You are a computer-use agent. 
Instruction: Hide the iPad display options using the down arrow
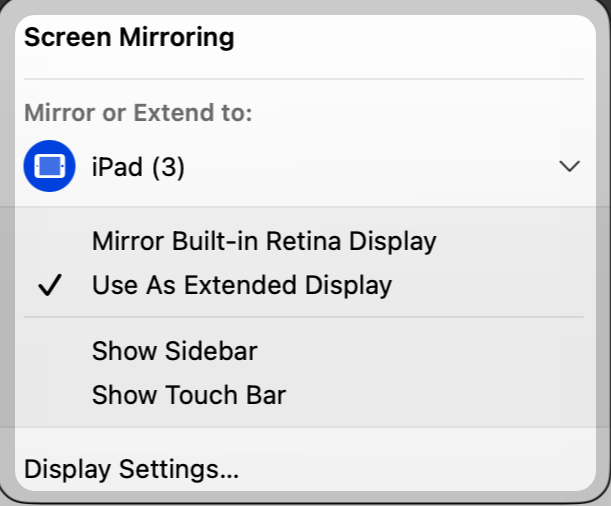pyautogui.click(x=569, y=166)
